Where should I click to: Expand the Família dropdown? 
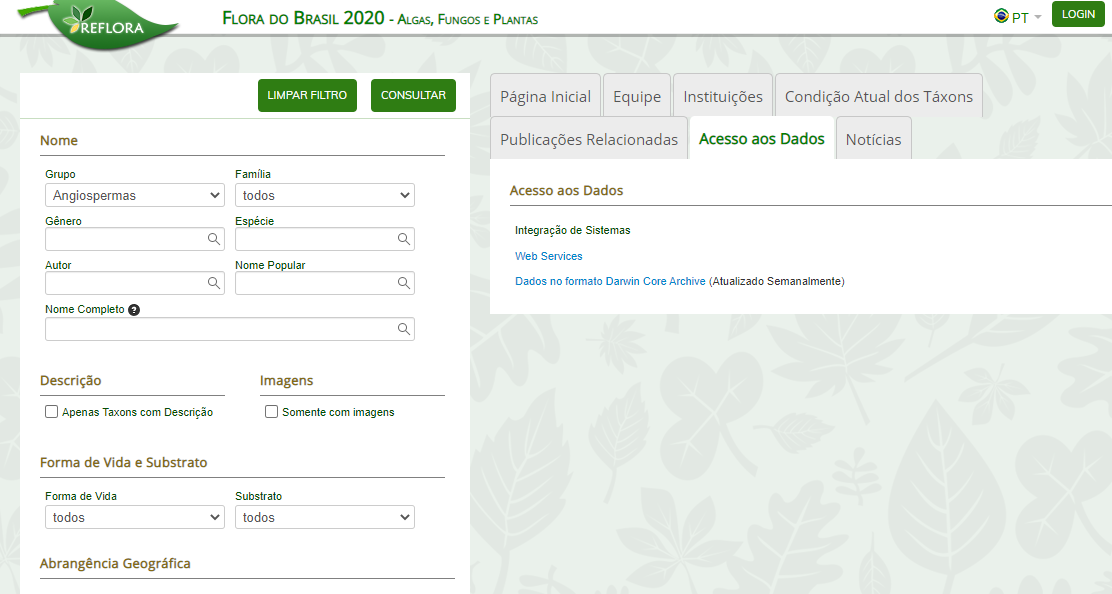325,195
